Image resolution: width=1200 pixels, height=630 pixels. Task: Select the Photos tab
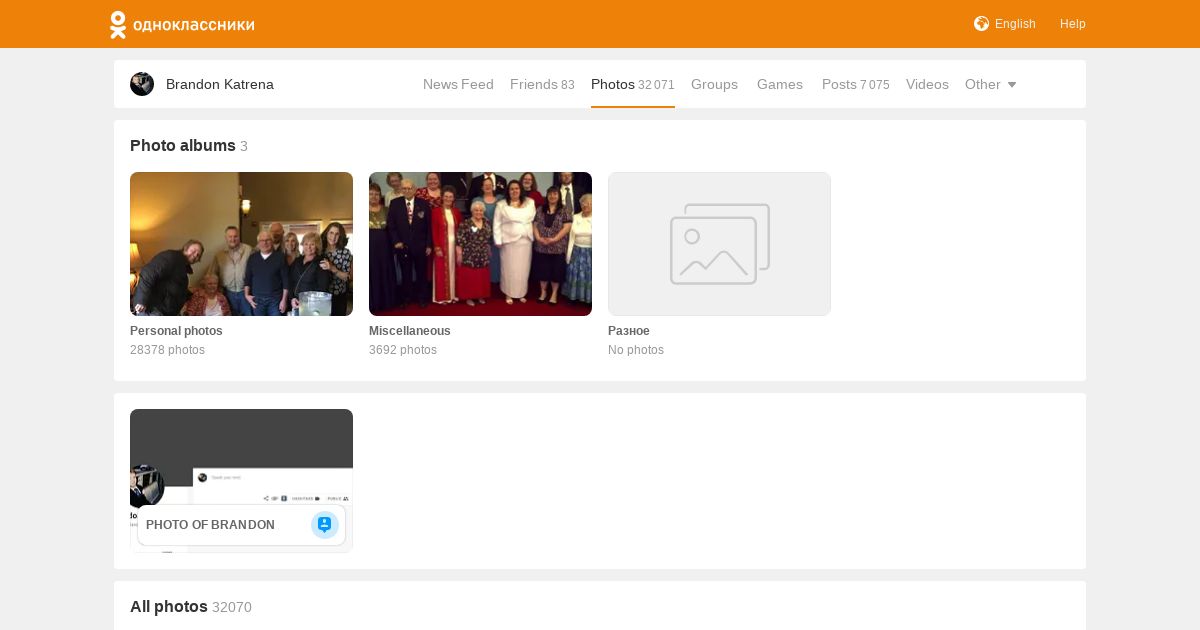tap(632, 84)
